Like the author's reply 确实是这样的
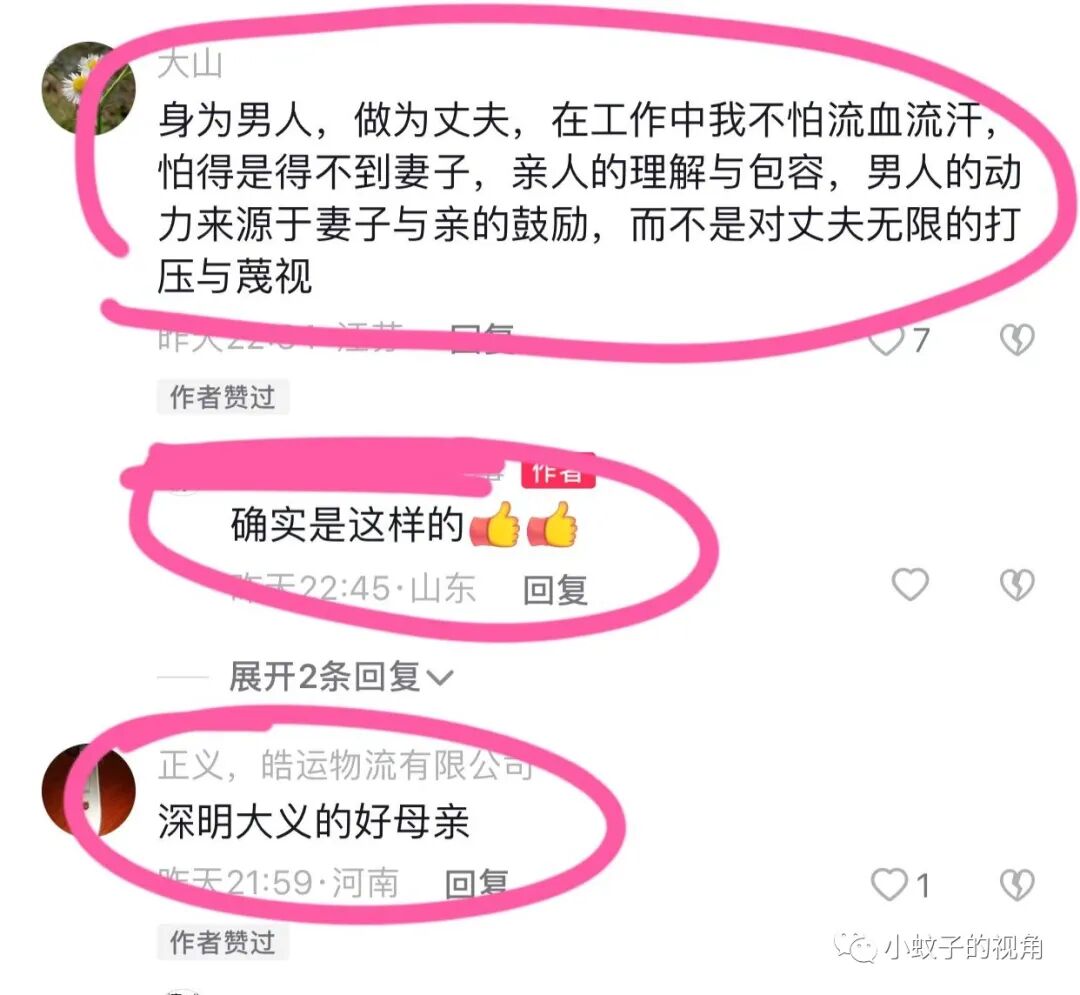The height and width of the screenshot is (995, 1080). (911, 585)
